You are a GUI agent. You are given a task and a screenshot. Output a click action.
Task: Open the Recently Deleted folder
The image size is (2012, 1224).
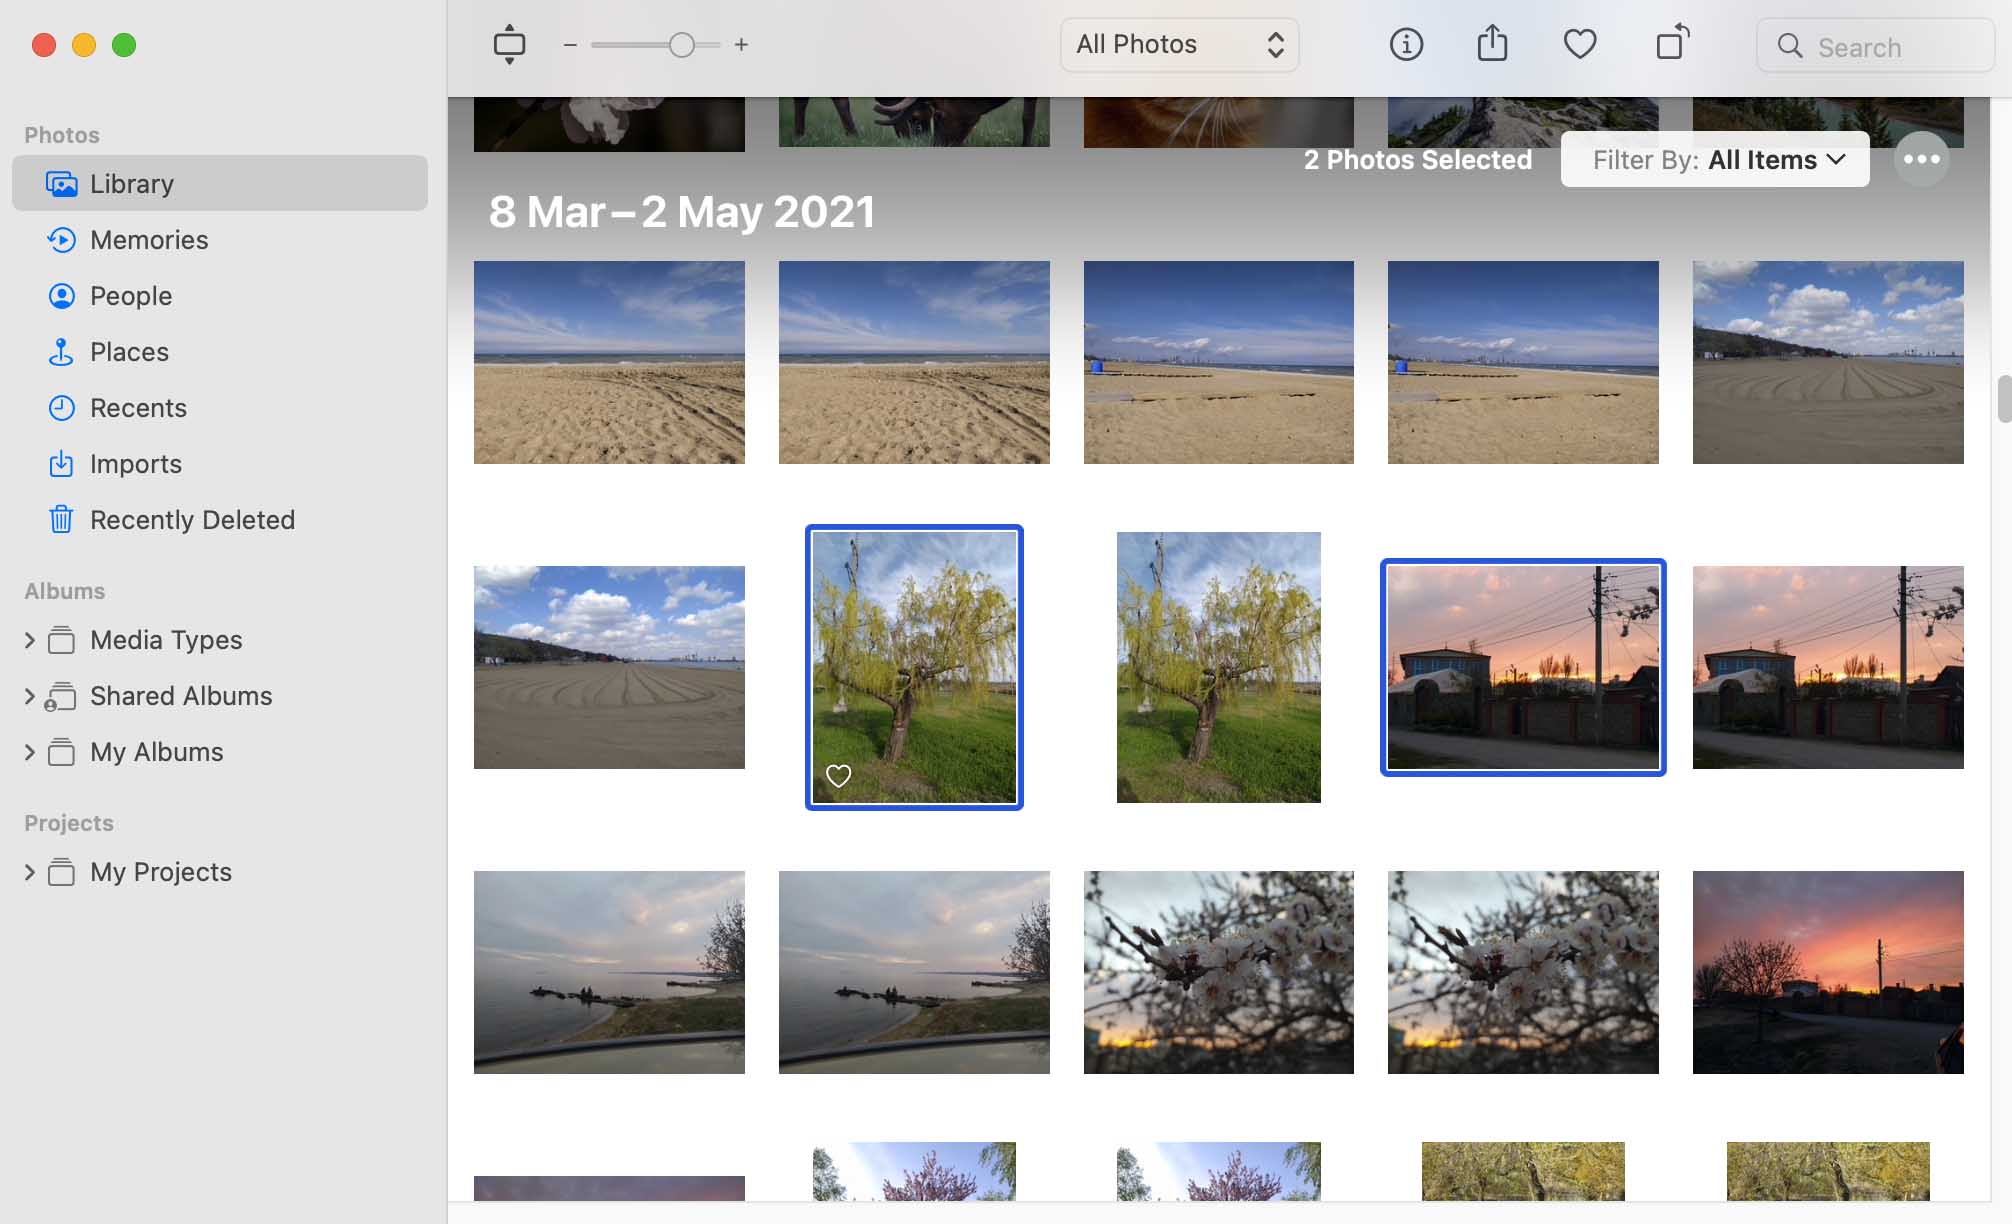coord(192,519)
